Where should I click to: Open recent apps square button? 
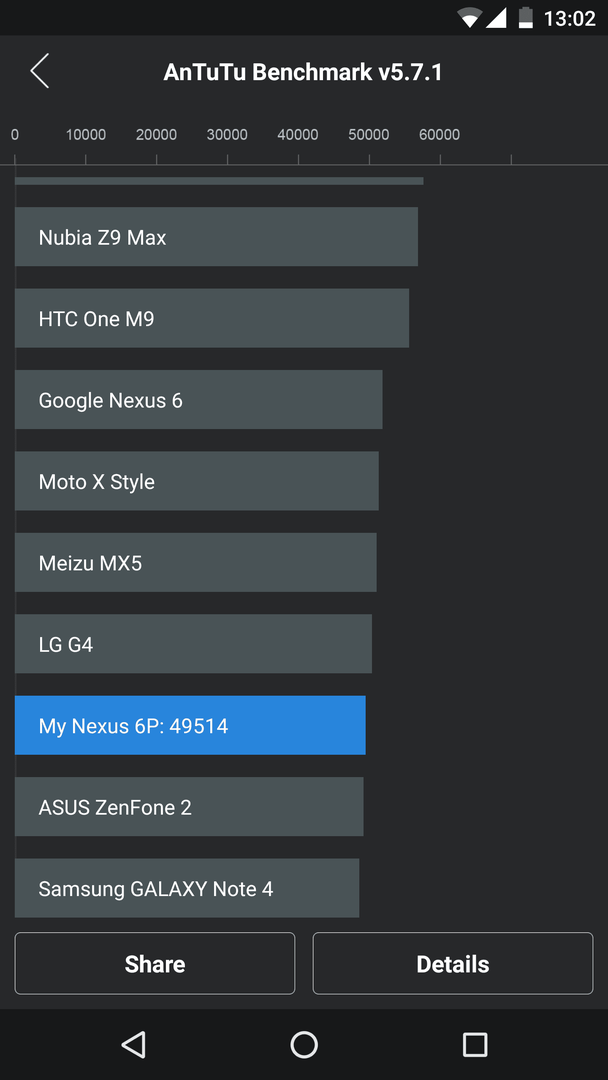click(474, 1044)
